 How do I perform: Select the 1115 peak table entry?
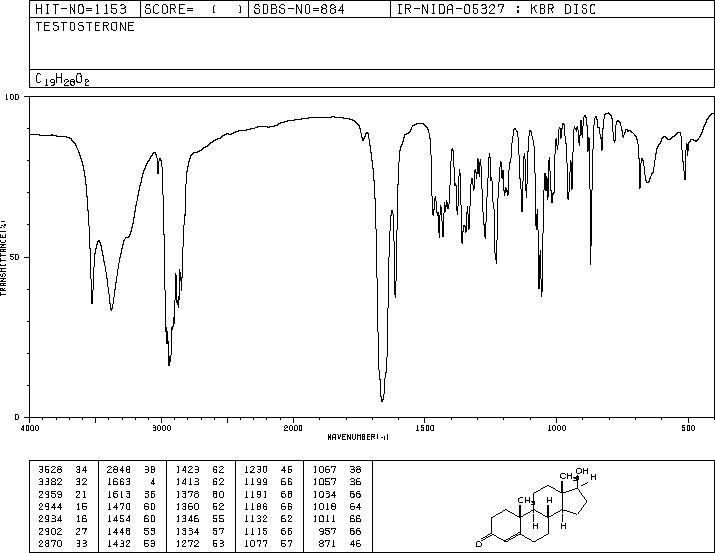268,531
